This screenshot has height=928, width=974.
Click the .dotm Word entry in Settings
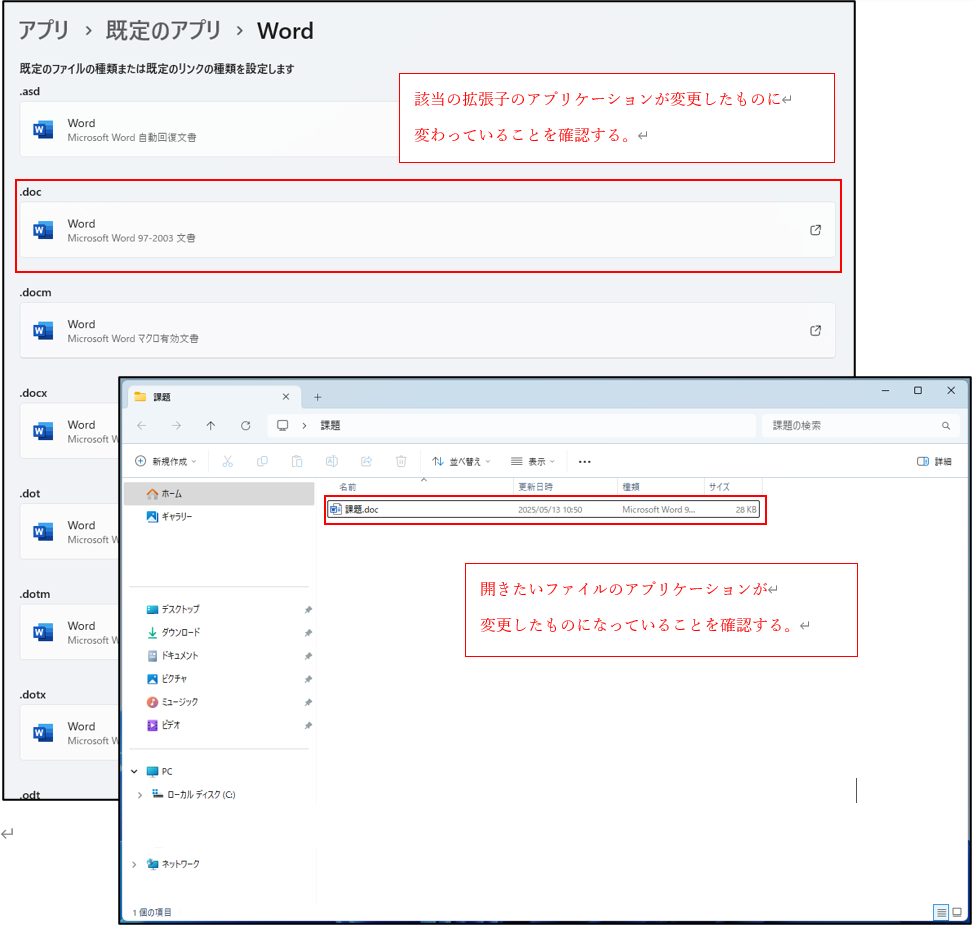click(70, 632)
